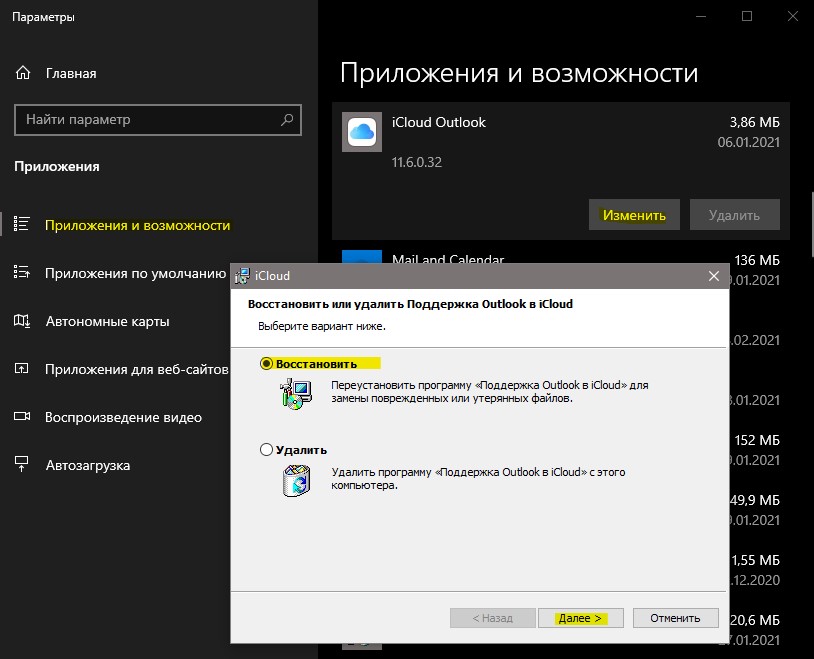
Task: Click the disabled < Назад button
Action: click(493, 618)
